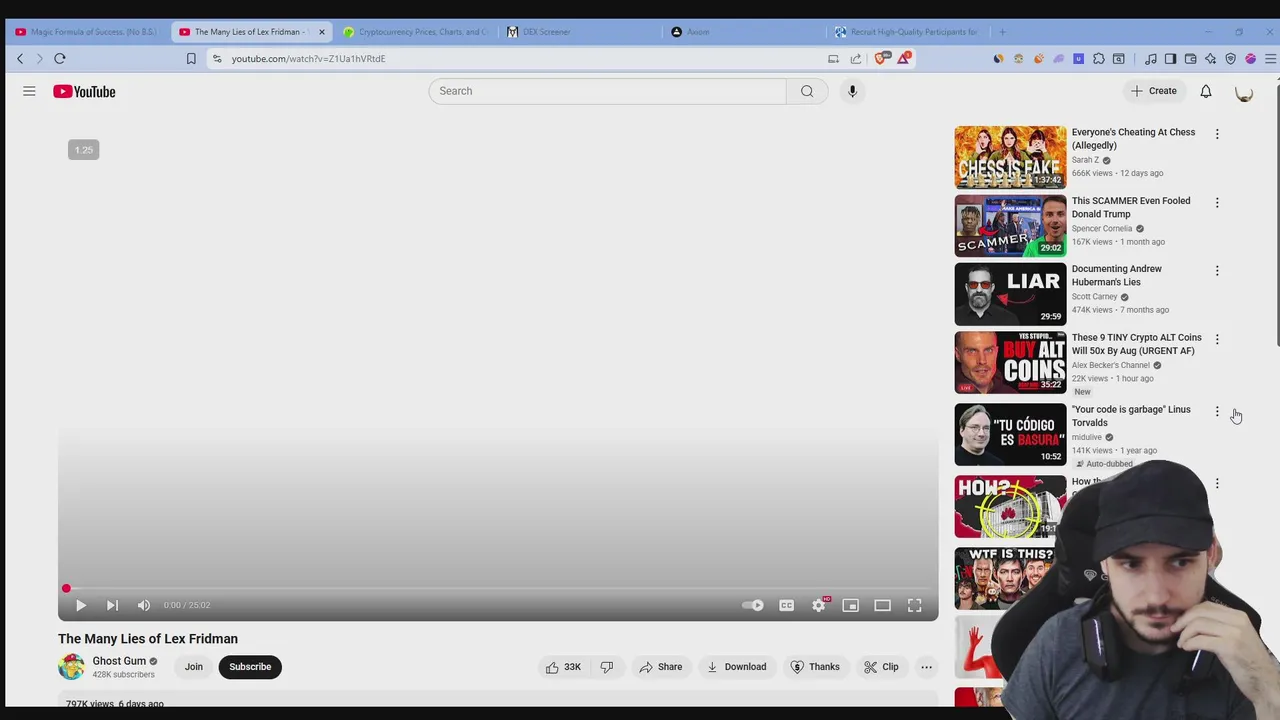Image resolution: width=1280 pixels, height=720 pixels.
Task: Toggle the browser sidebar panel icon
Action: pos(1170,59)
